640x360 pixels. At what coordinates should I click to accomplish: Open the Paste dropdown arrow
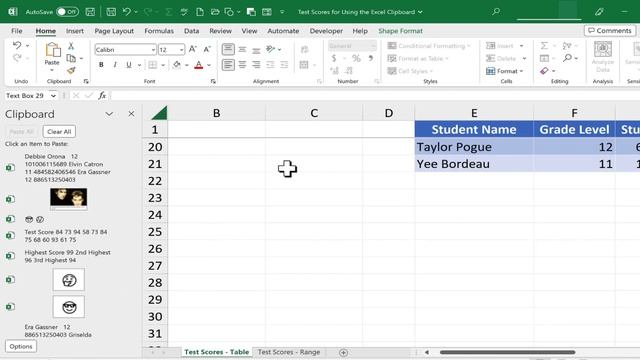pos(52,70)
